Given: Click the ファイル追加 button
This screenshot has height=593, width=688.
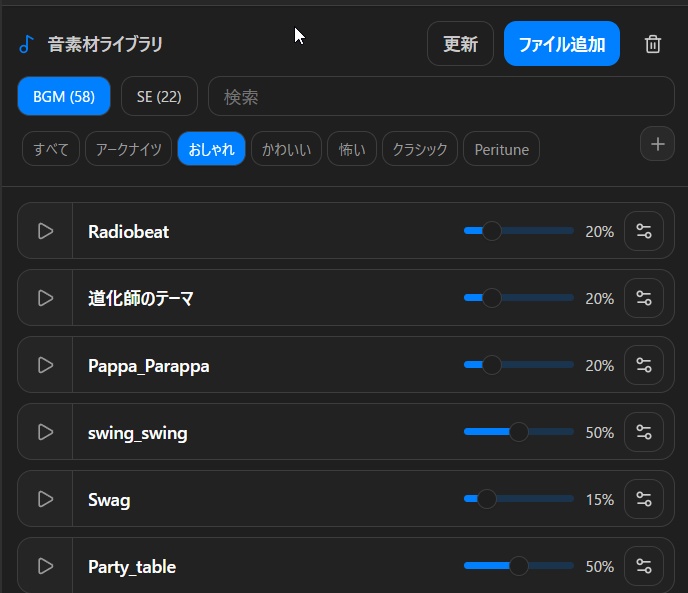Looking at the screenshot, I should coord(561,44).
